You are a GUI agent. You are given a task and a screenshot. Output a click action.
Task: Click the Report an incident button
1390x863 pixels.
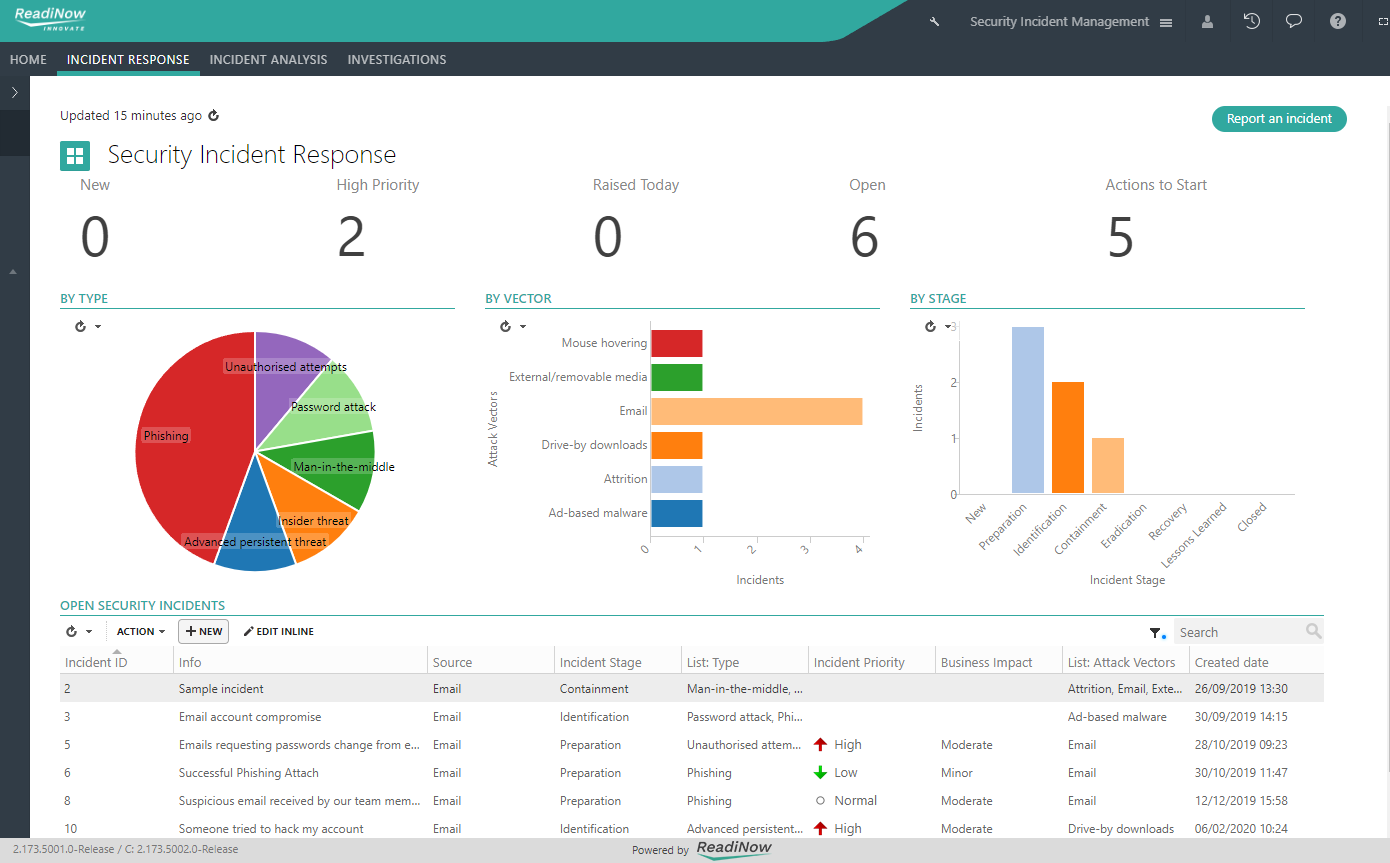coord(1279,119)
